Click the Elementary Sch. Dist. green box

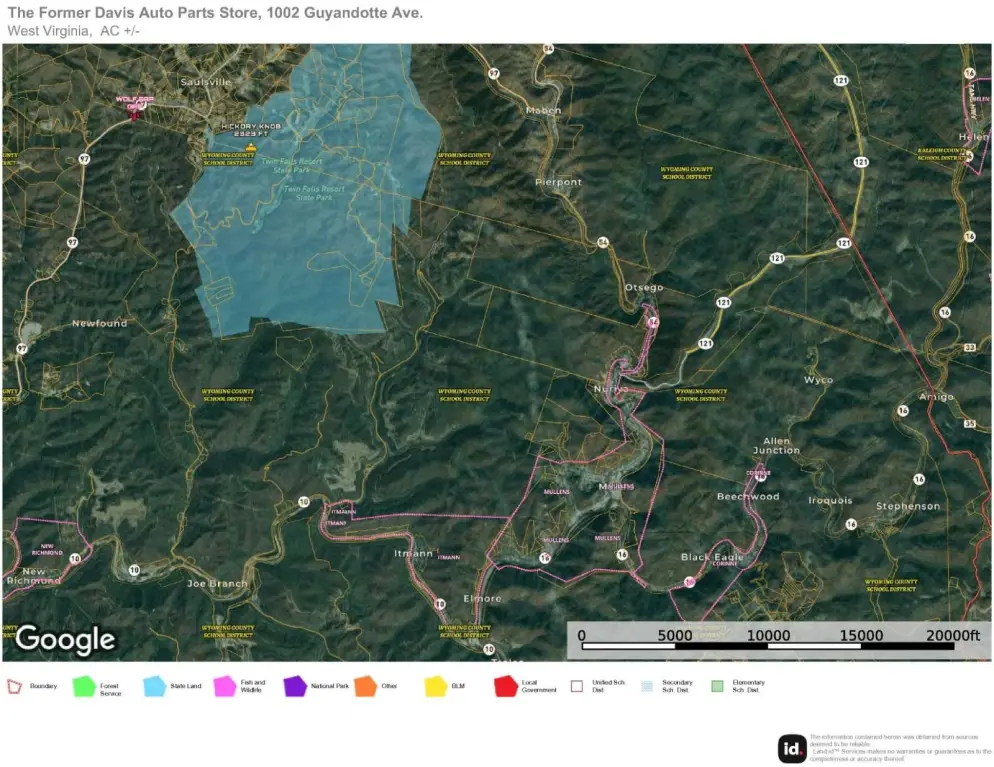pyautogui.click(x=716, y=687)
